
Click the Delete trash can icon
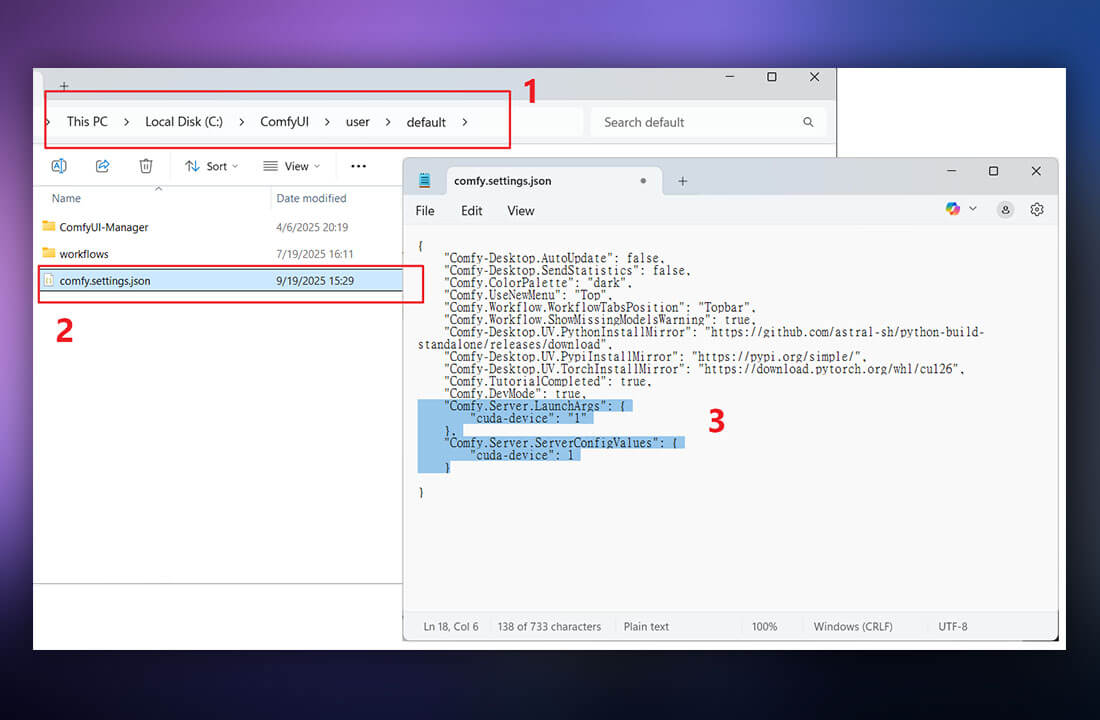(146, 166)
